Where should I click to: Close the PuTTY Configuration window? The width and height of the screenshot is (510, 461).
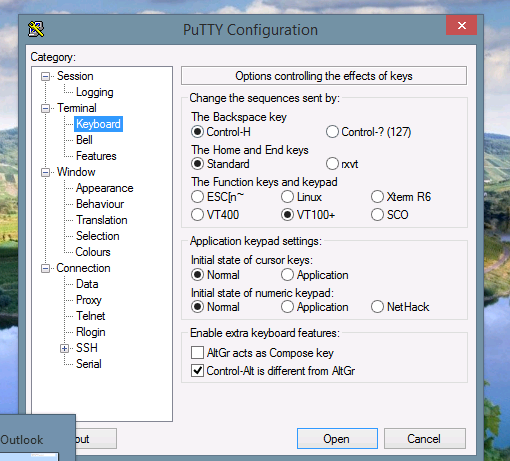(x=462, y=25)
